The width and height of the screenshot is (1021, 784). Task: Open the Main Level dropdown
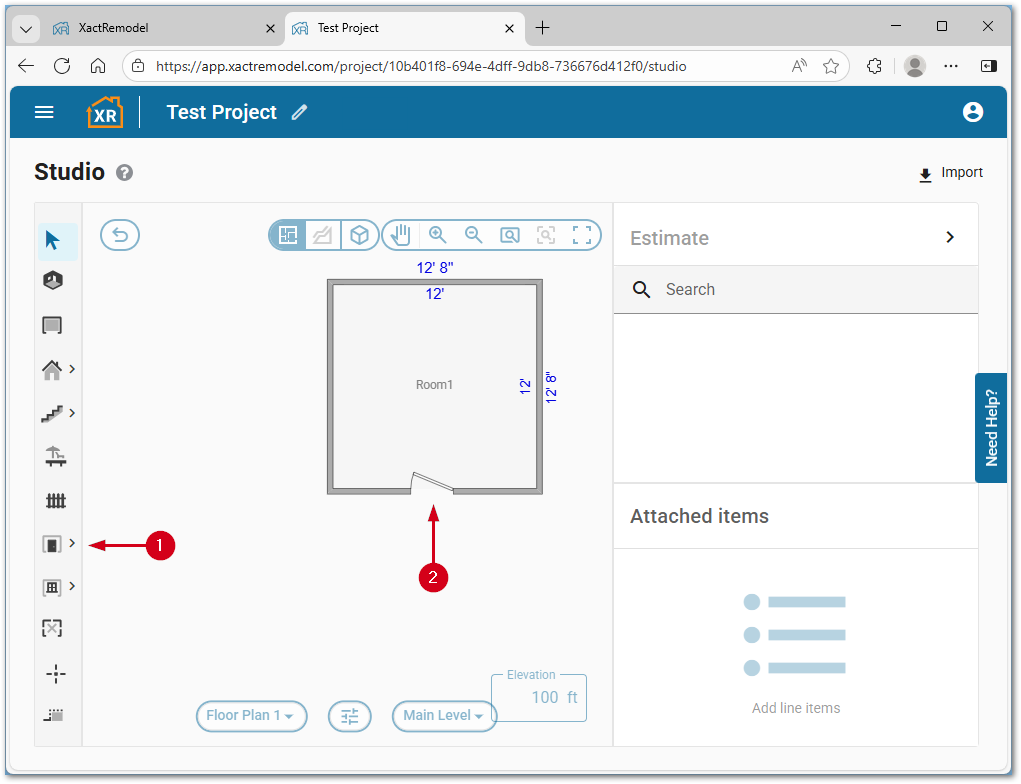(444, 716)
